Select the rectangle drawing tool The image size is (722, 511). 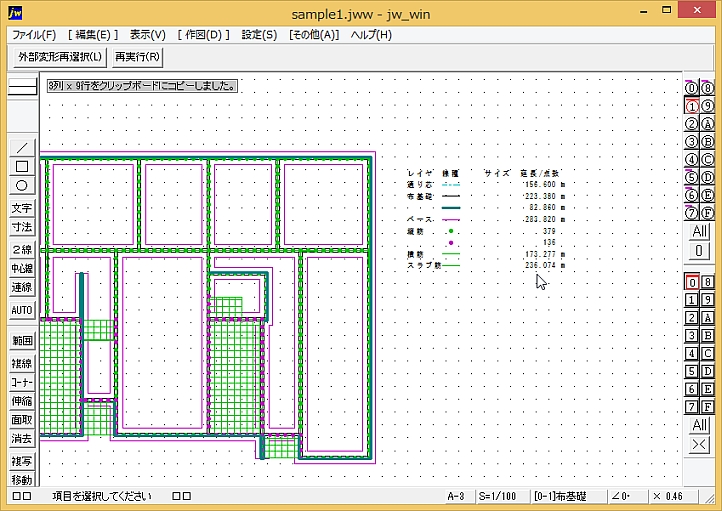click(x=21, y=166)
